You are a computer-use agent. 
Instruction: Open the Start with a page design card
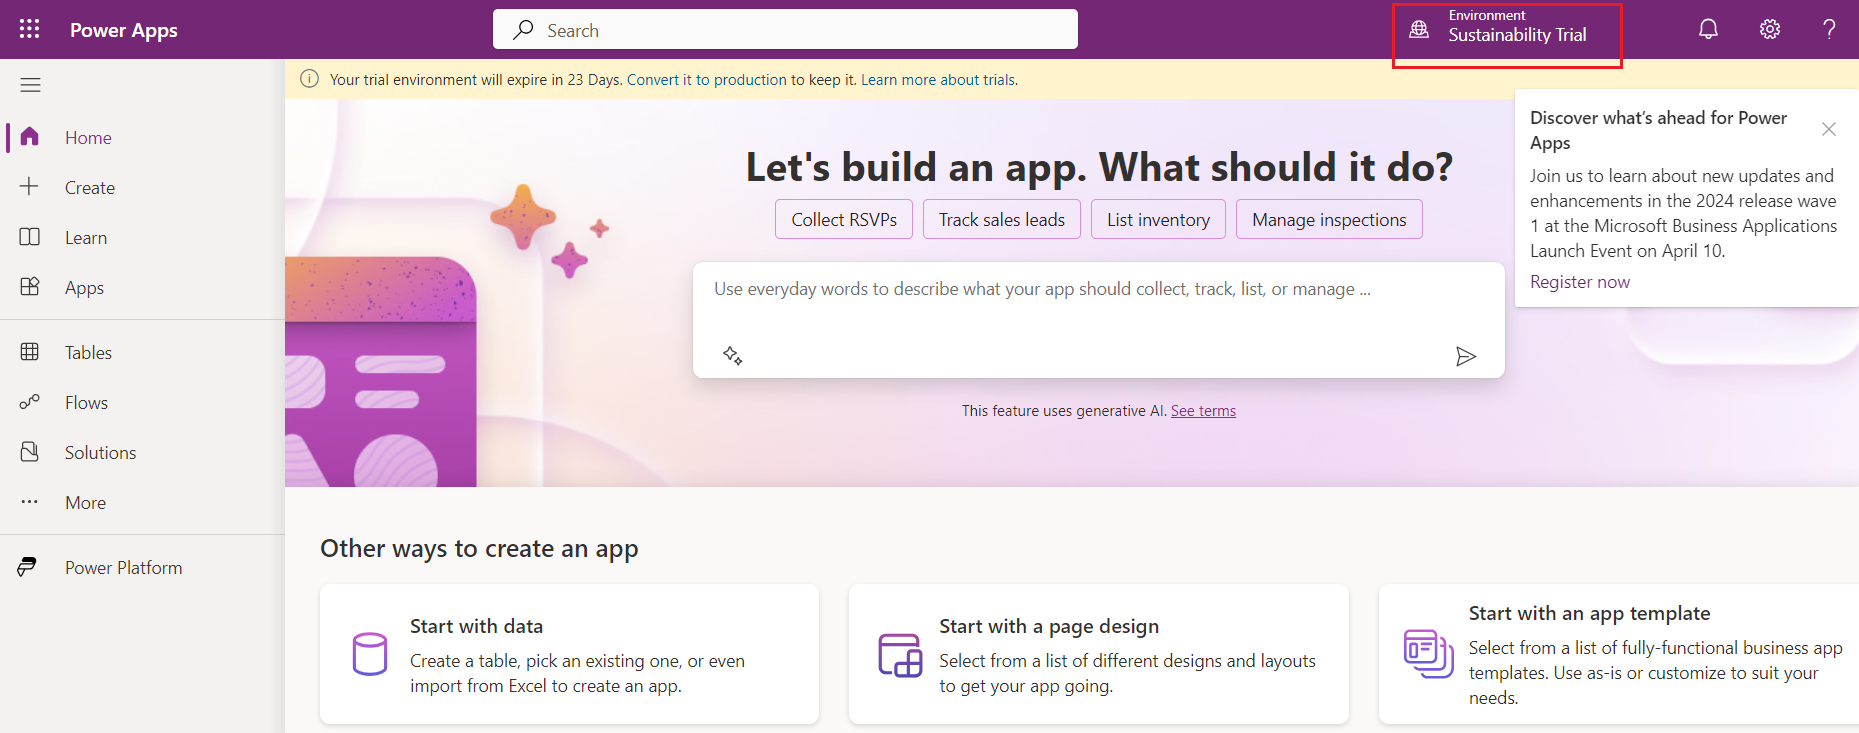[x=1098, y=654]
